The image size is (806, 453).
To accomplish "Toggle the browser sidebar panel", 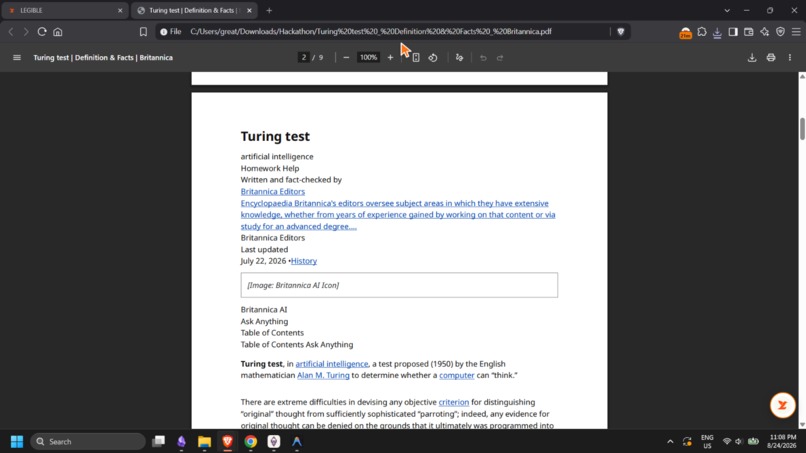I will click(x=733, y=32).
